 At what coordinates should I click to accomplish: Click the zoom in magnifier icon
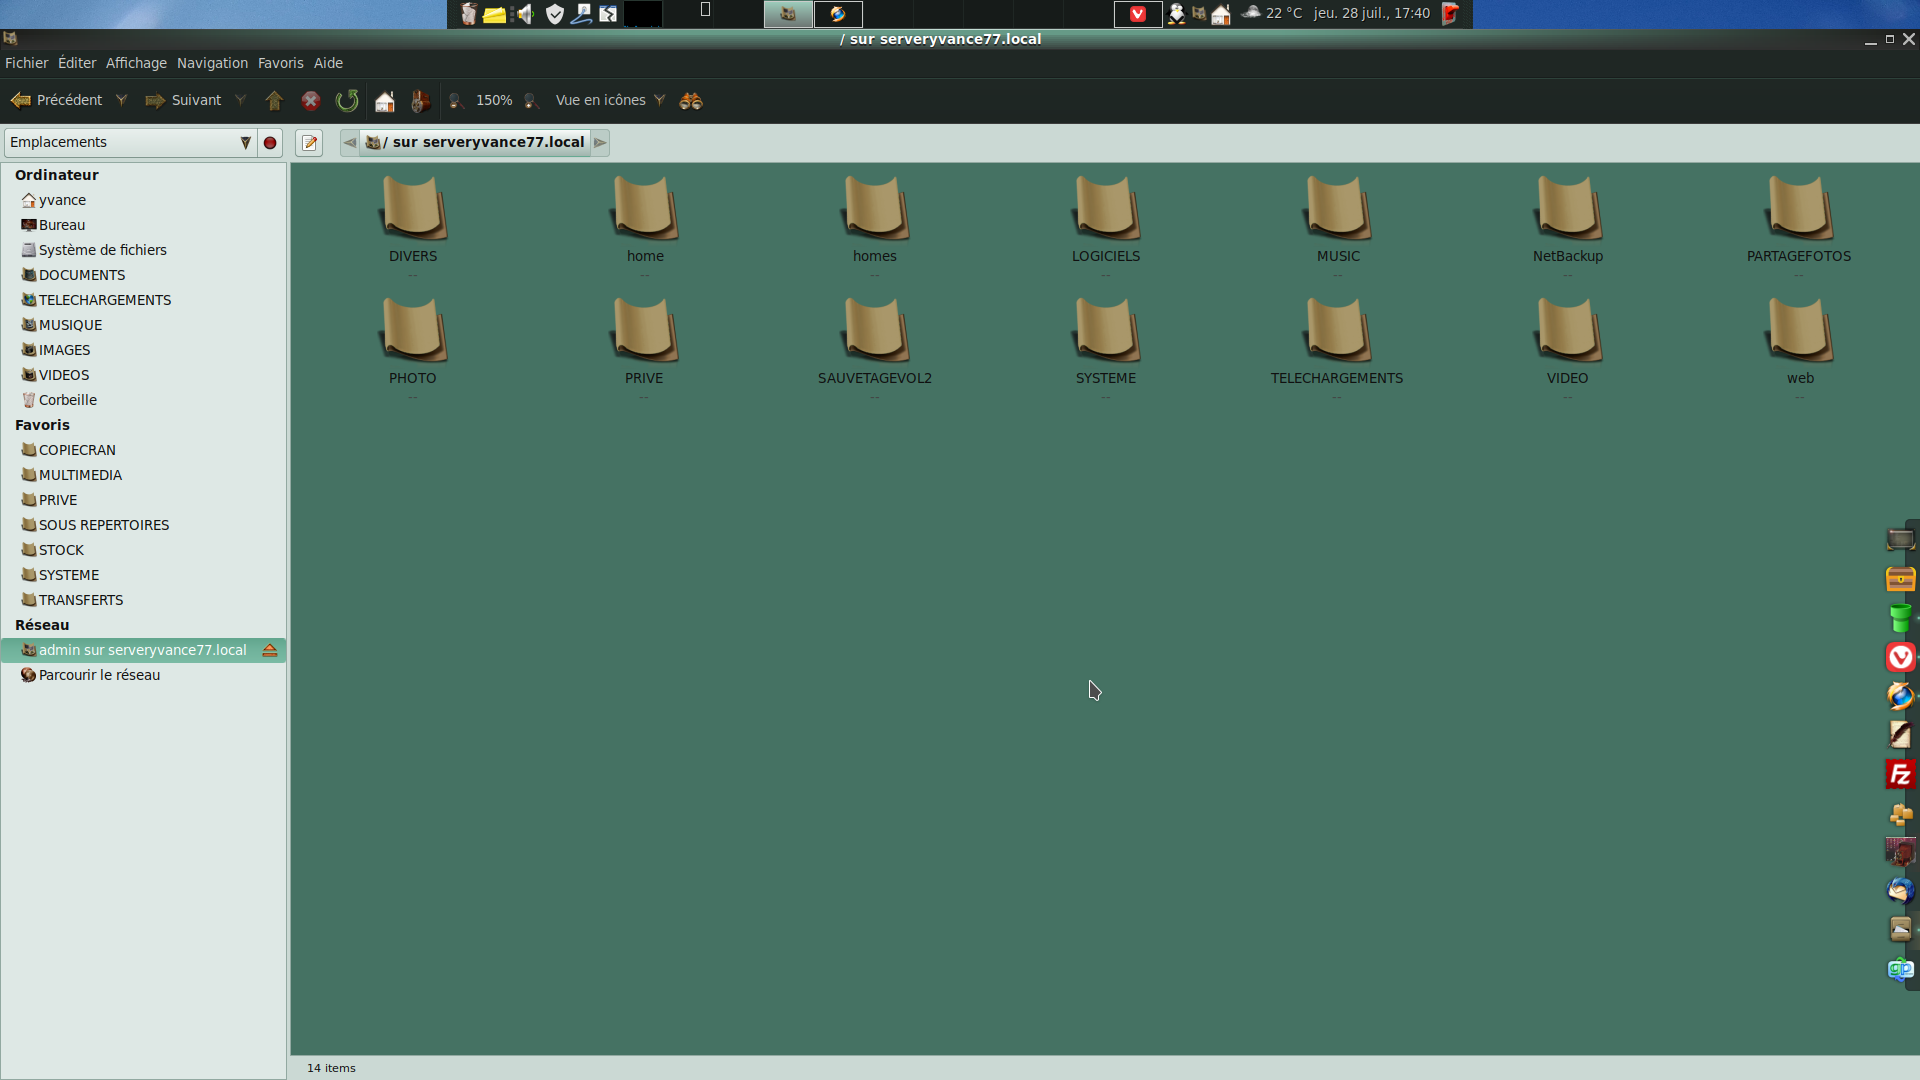(532, 100)
